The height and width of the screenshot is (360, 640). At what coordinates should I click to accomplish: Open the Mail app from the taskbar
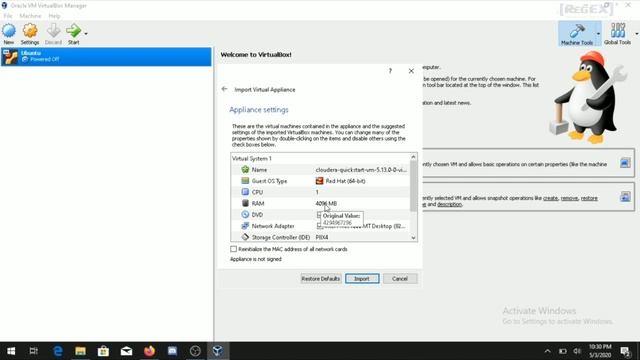(x=127, y=351)
